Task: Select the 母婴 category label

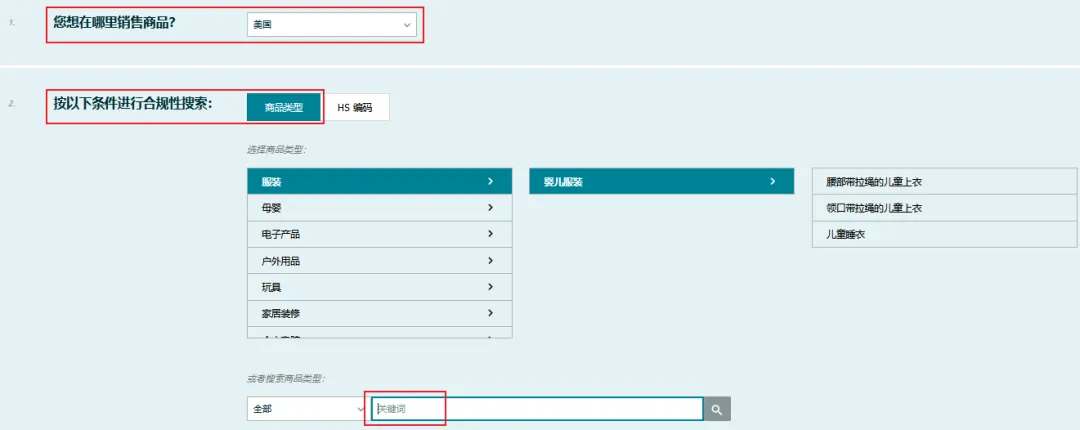Action: pos(271,207)
